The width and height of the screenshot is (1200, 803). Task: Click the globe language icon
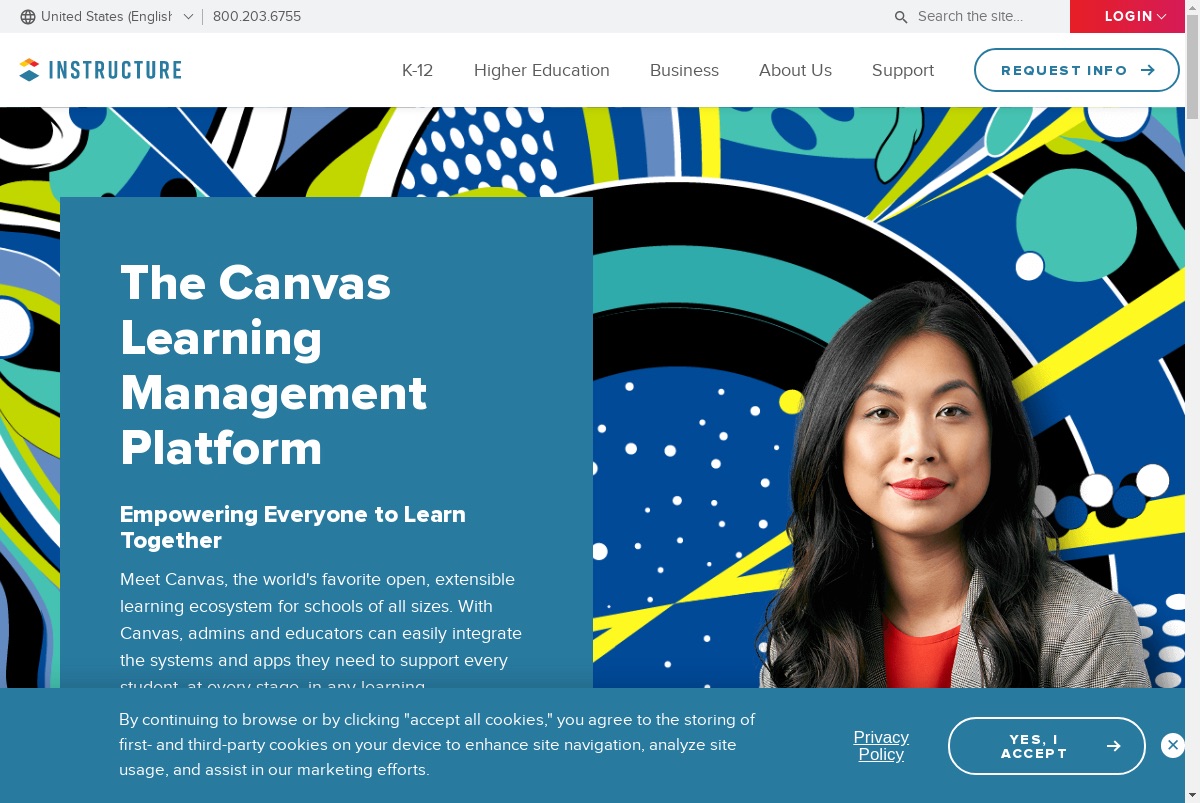tap(28, 17)
